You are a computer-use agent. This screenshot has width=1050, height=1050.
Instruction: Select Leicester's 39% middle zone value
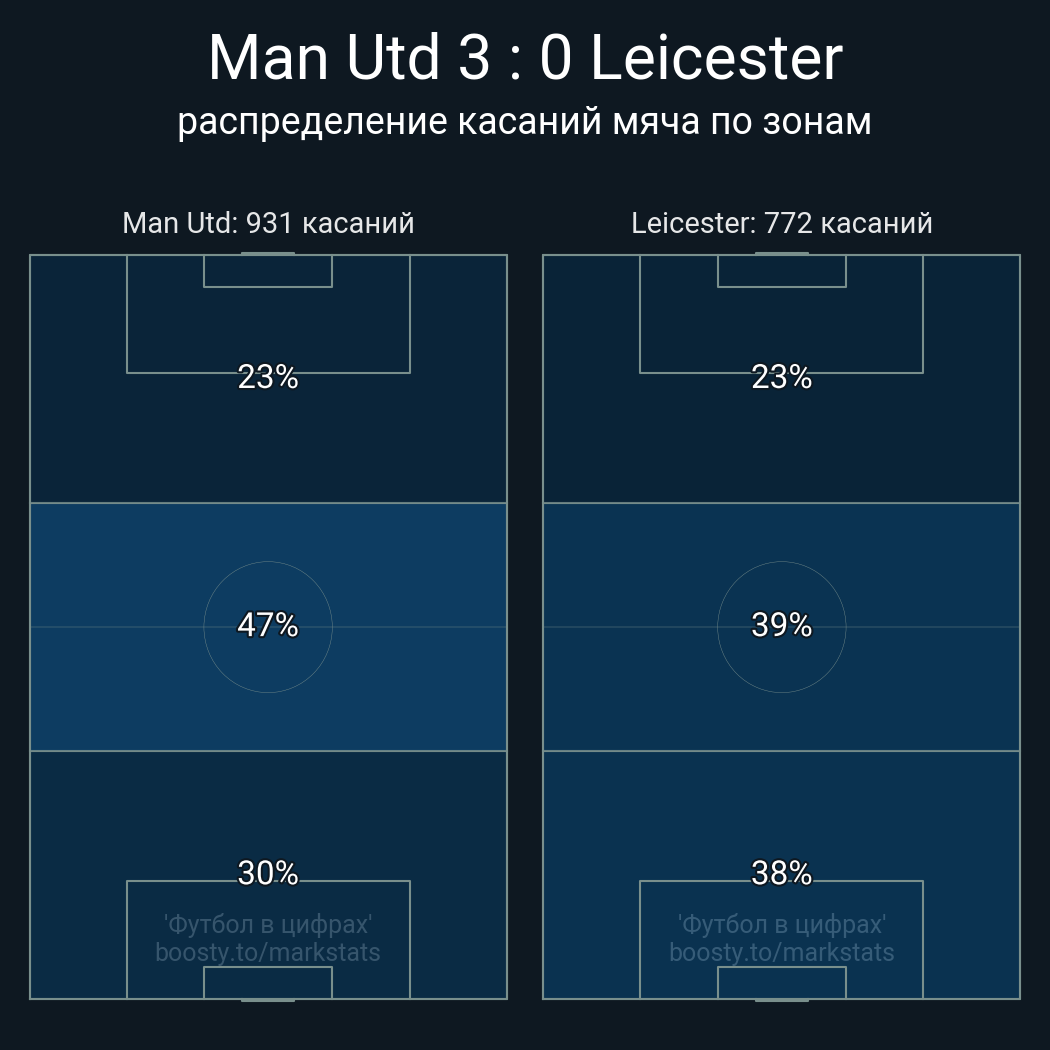click(781, 625)
